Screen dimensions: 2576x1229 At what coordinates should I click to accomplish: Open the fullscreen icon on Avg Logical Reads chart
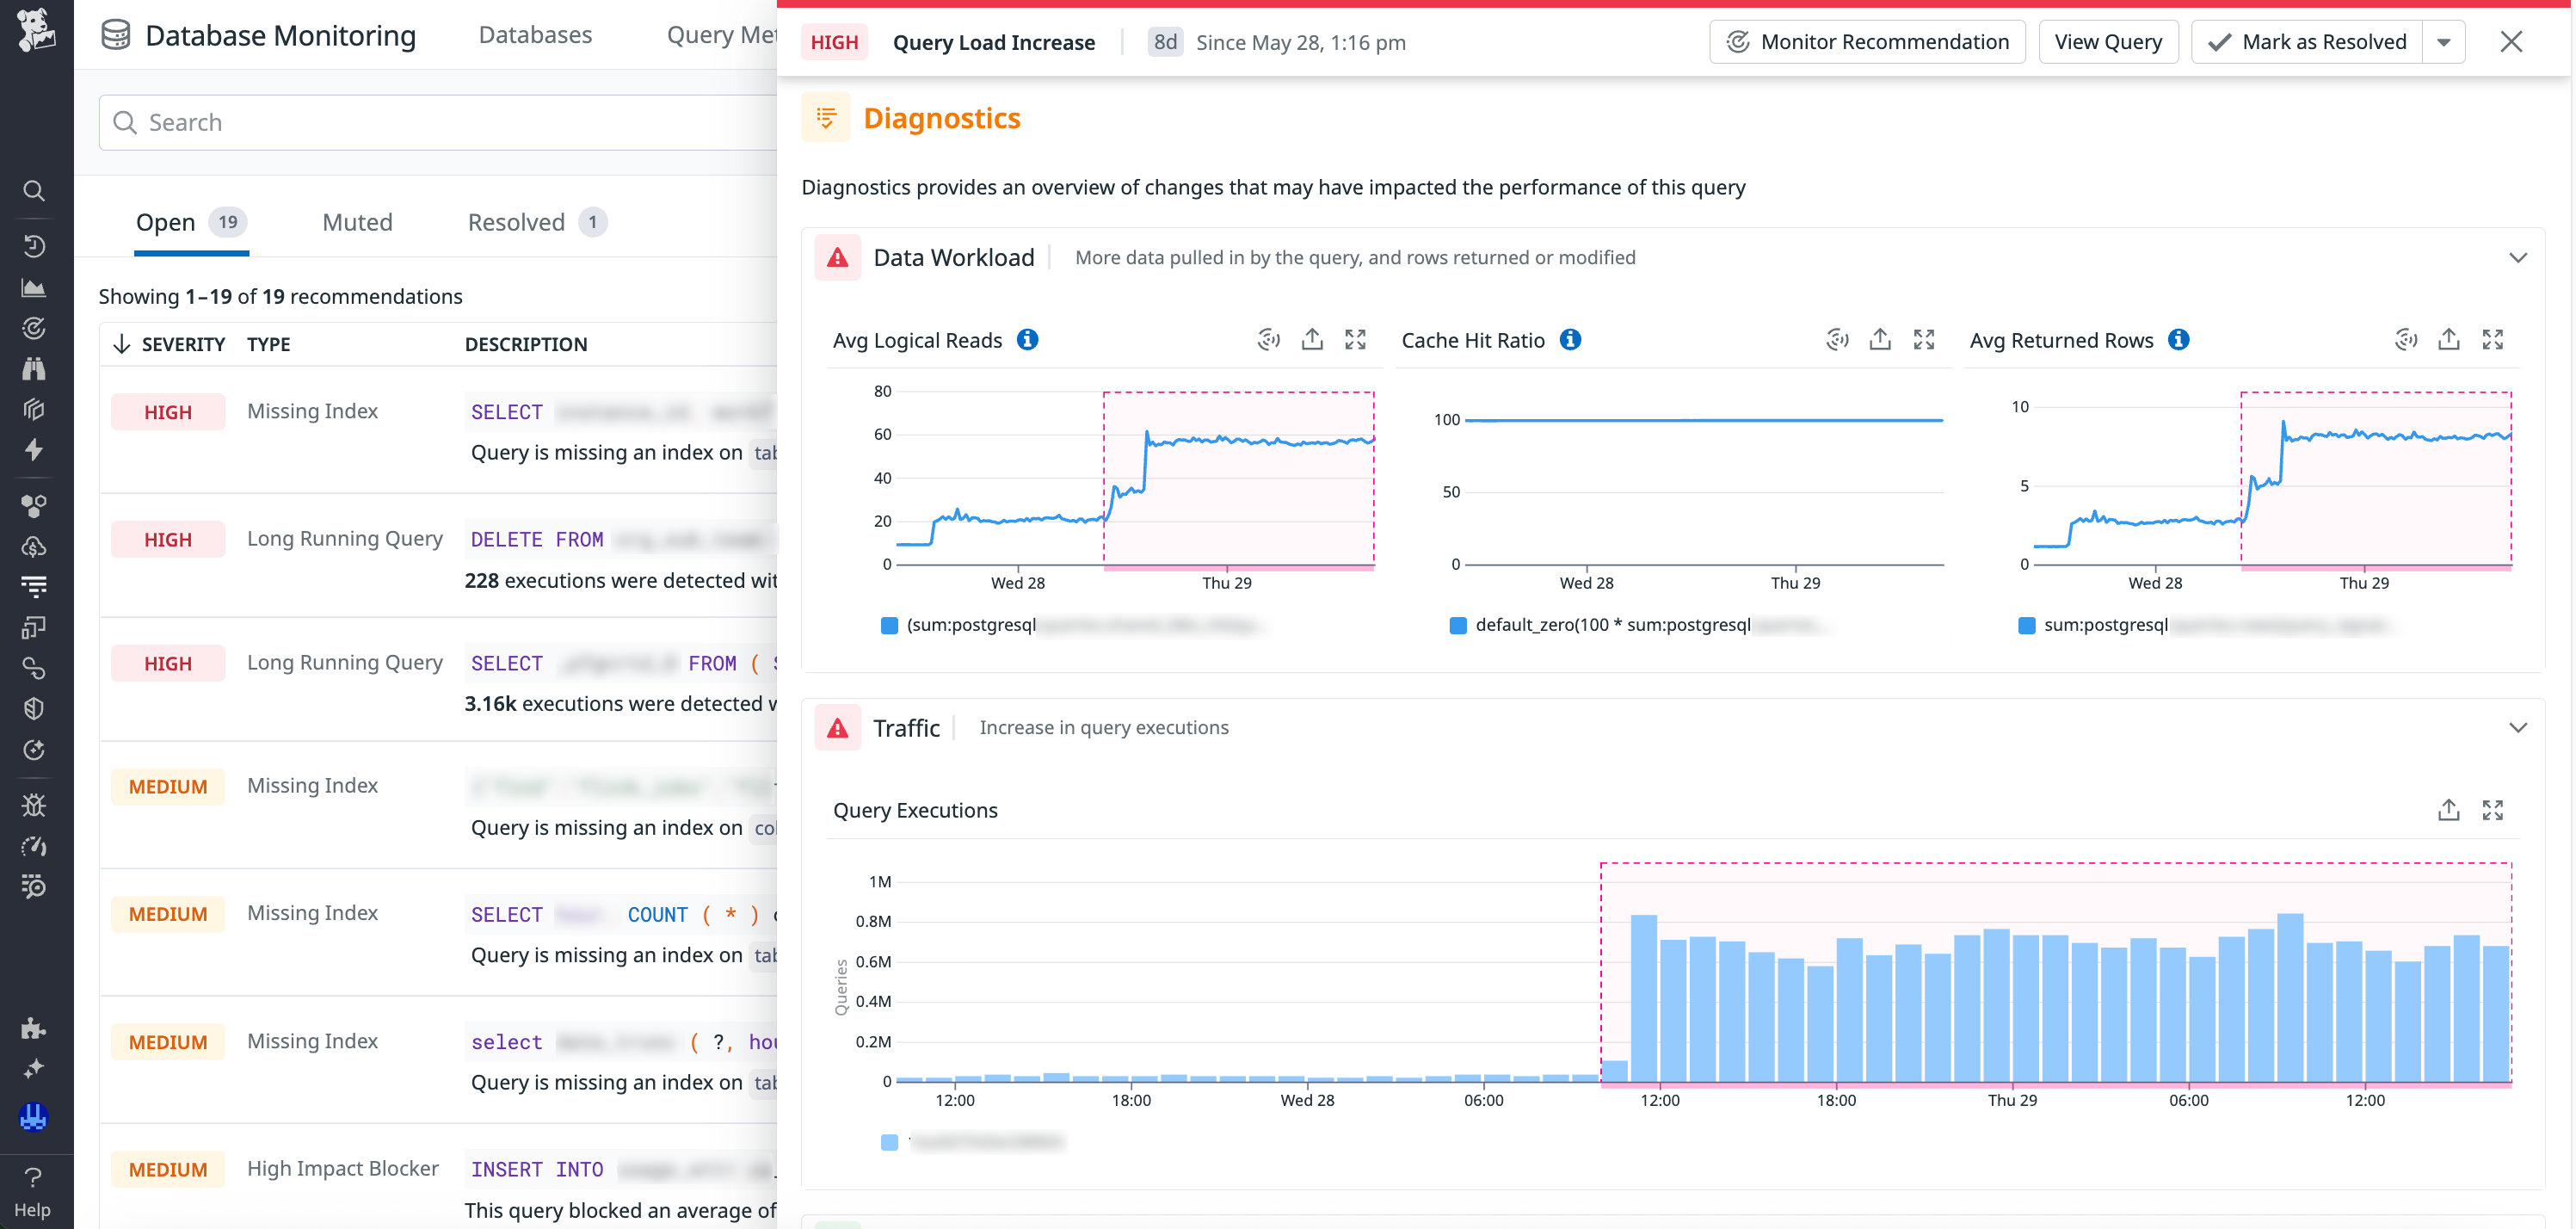pyautogui.click(x=1356, y=340)
